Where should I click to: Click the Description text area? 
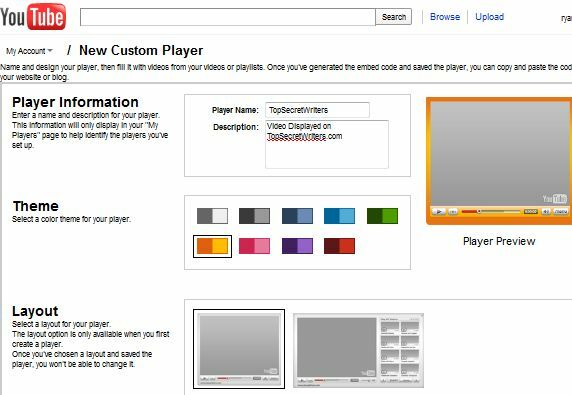(x=327, y=144)
